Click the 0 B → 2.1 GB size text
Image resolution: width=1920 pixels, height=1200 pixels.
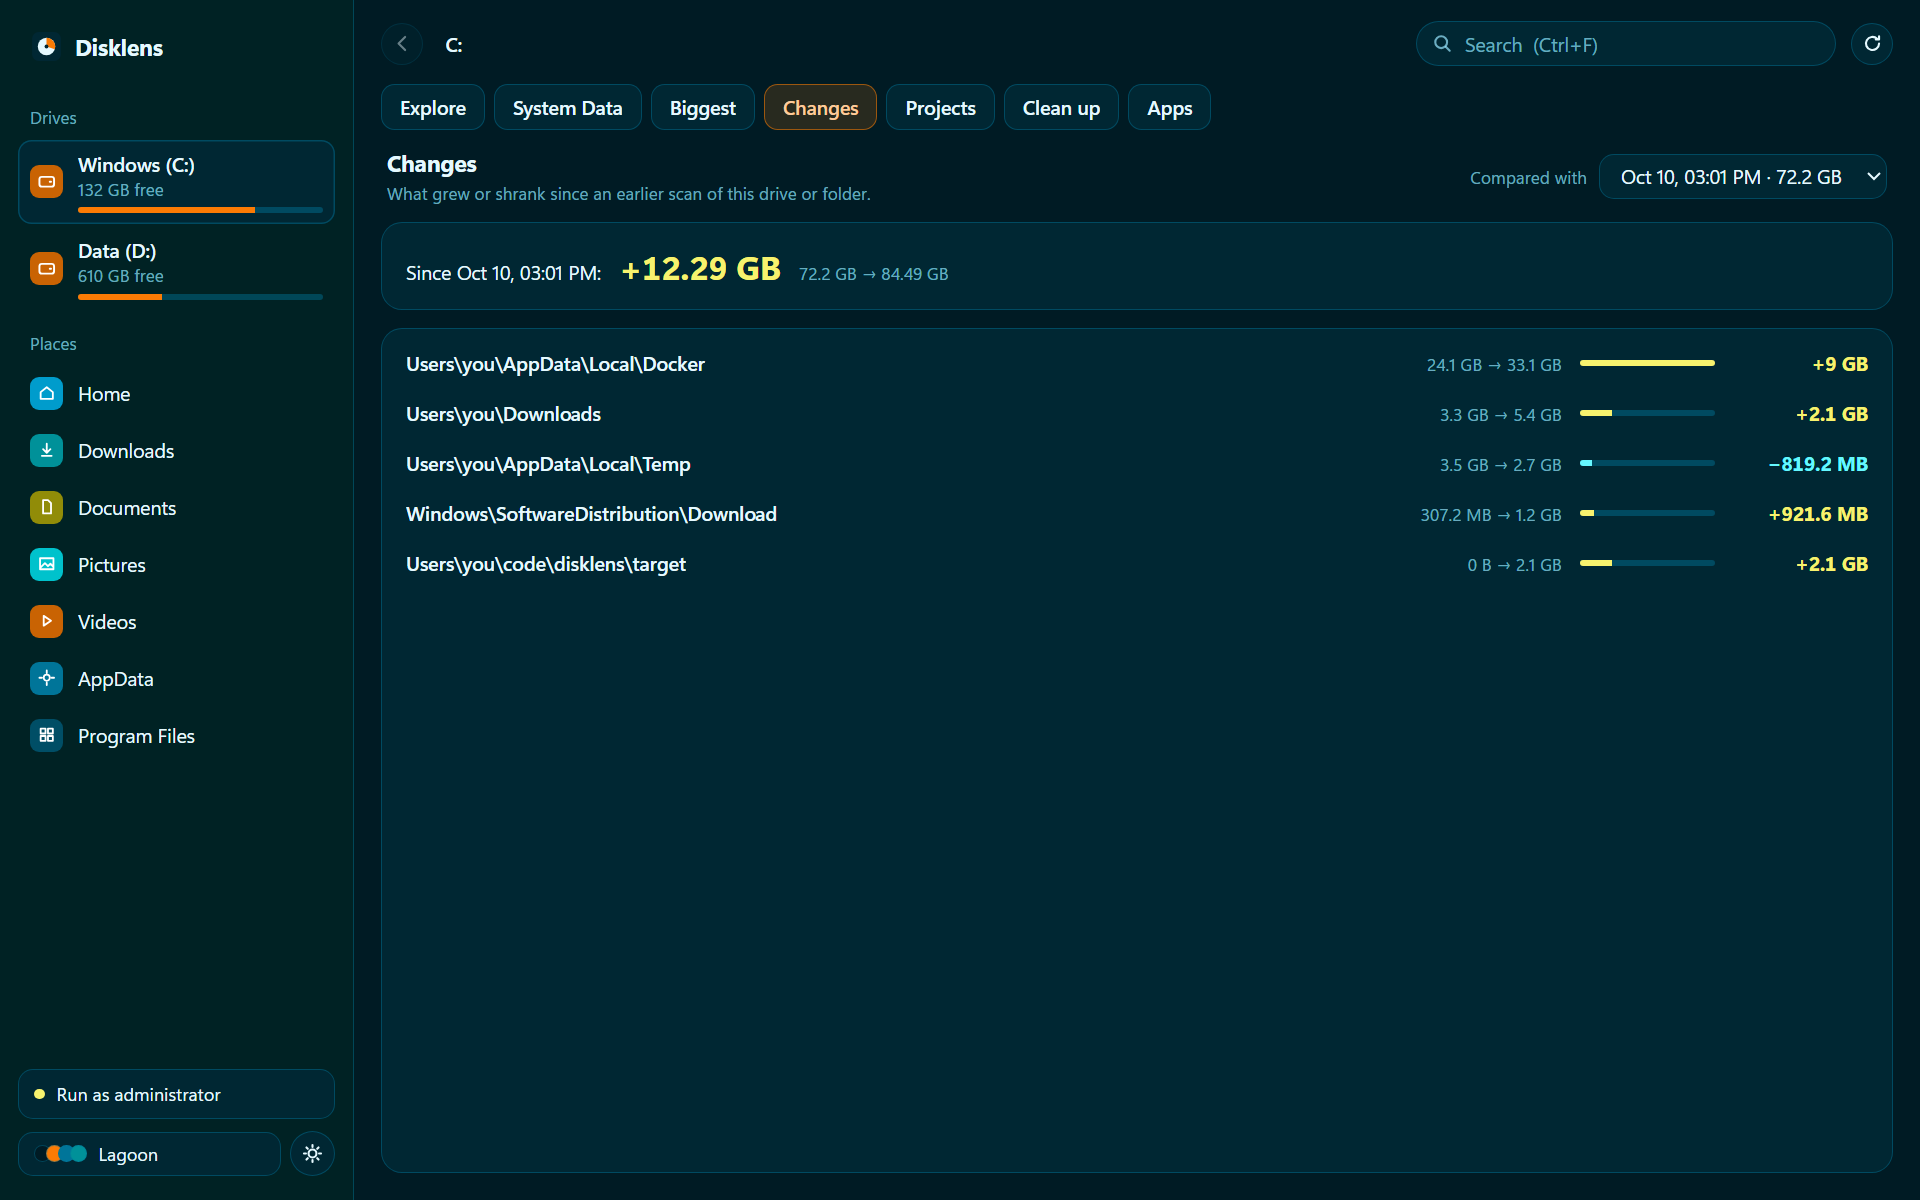pyautogui.click(x=1514, y=565)
